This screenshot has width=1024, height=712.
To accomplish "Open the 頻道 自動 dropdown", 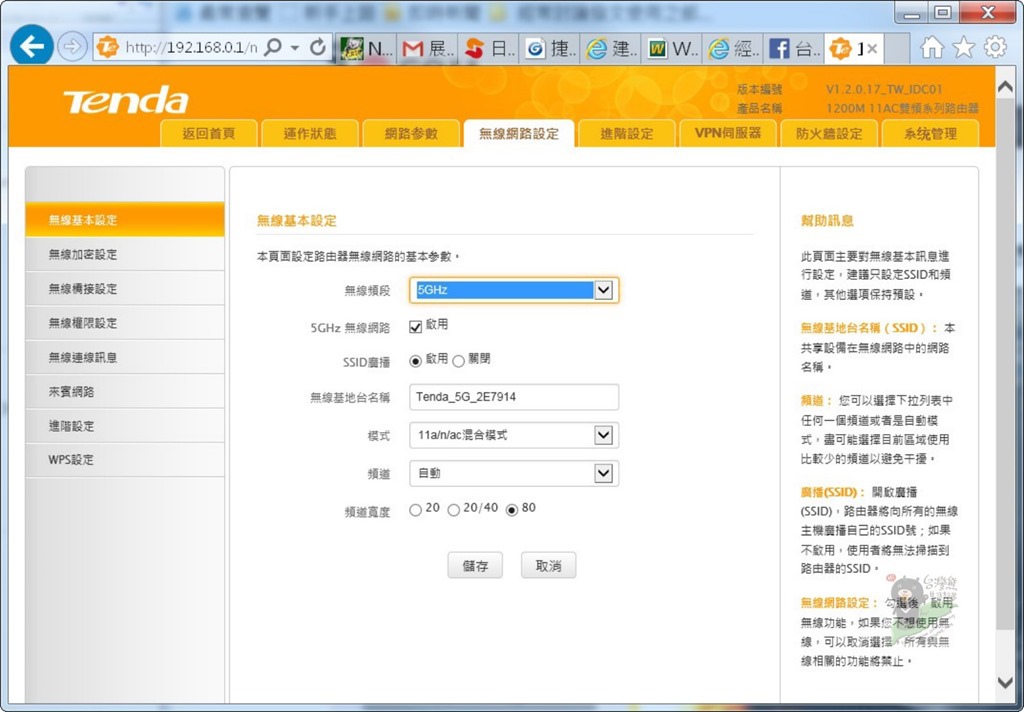I will click(x=514, y=473).
